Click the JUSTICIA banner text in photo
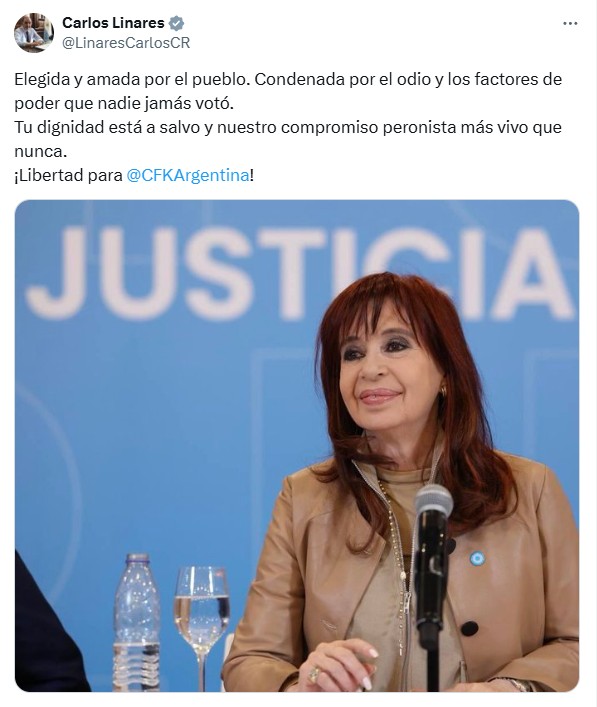This screenshot has width=597, height=707. 300,273
